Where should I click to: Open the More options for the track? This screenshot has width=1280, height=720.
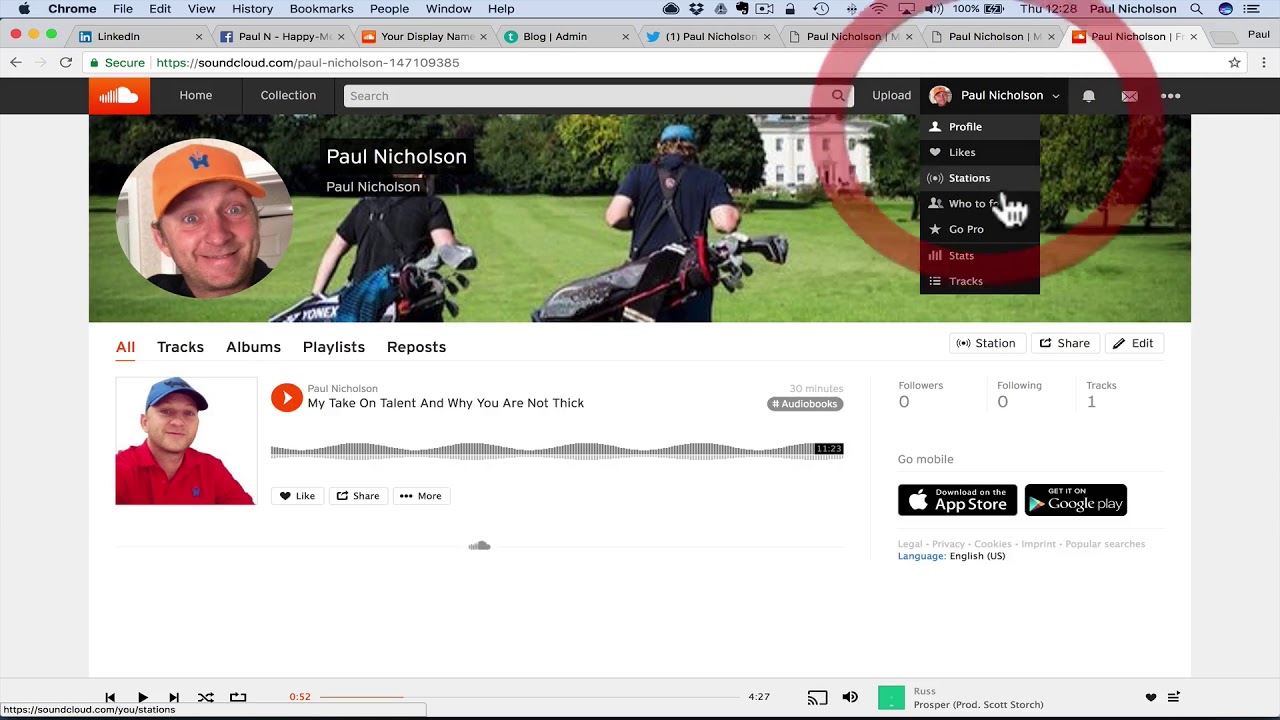420,496
